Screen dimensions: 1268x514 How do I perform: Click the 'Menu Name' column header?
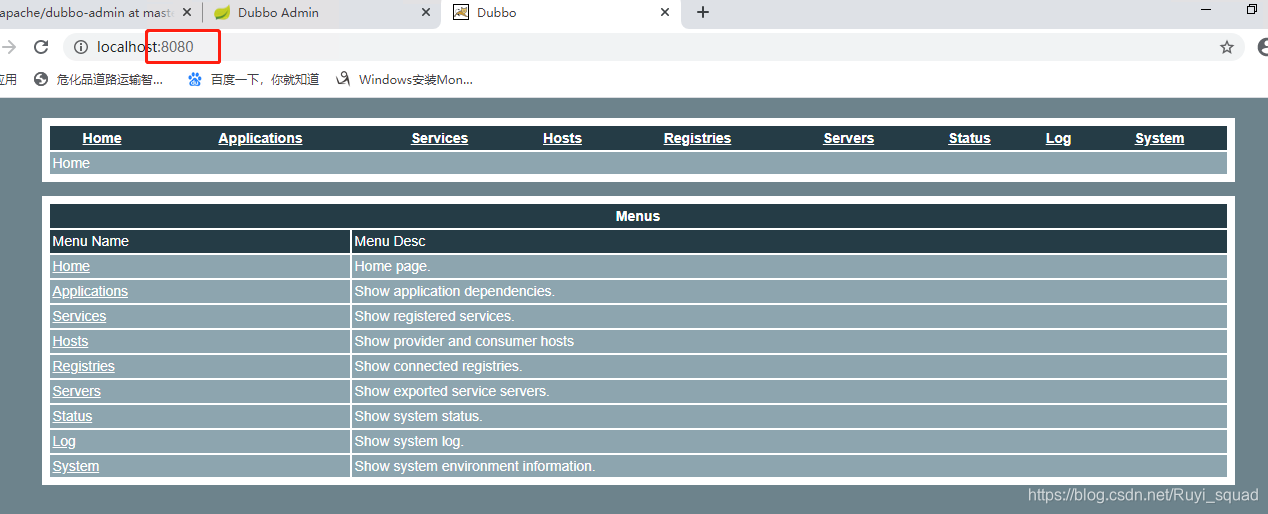click(200, 241)
